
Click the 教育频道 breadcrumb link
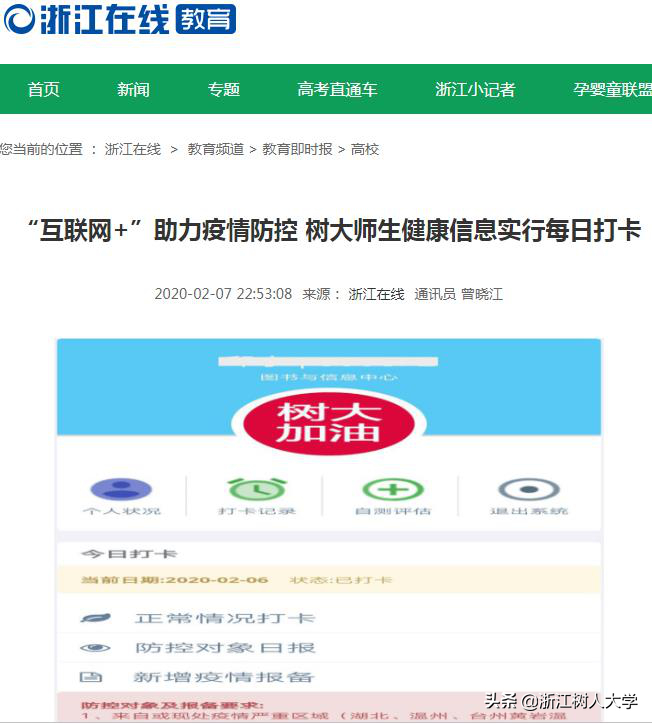[216, 149]
